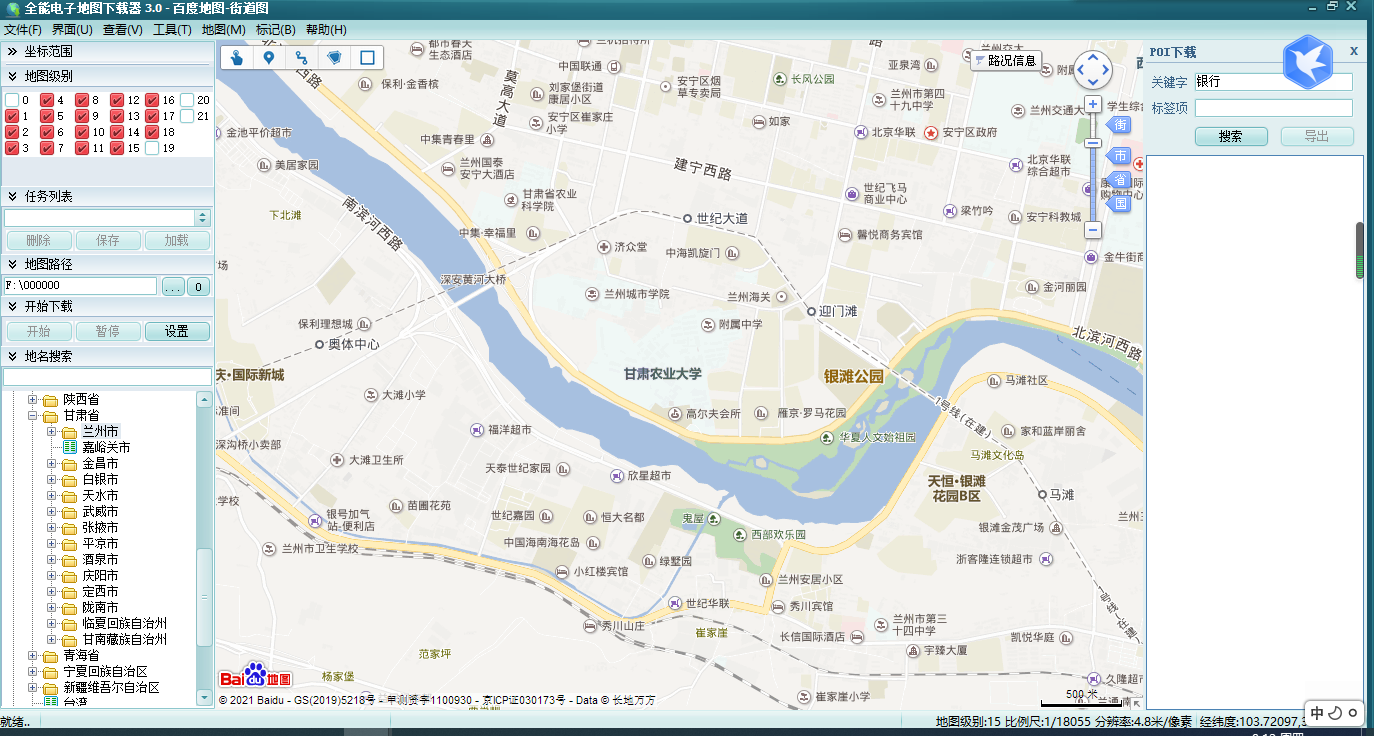Select the polyline route drawing tool
1374x736 pixels.
coord(302,57)
